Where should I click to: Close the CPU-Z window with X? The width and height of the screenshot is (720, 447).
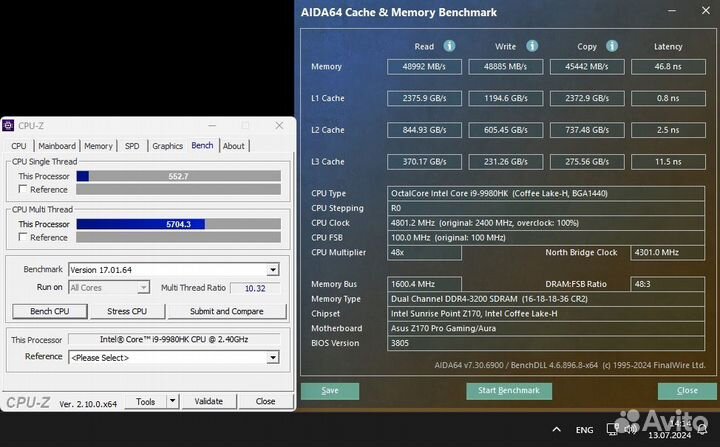[279, 125]
